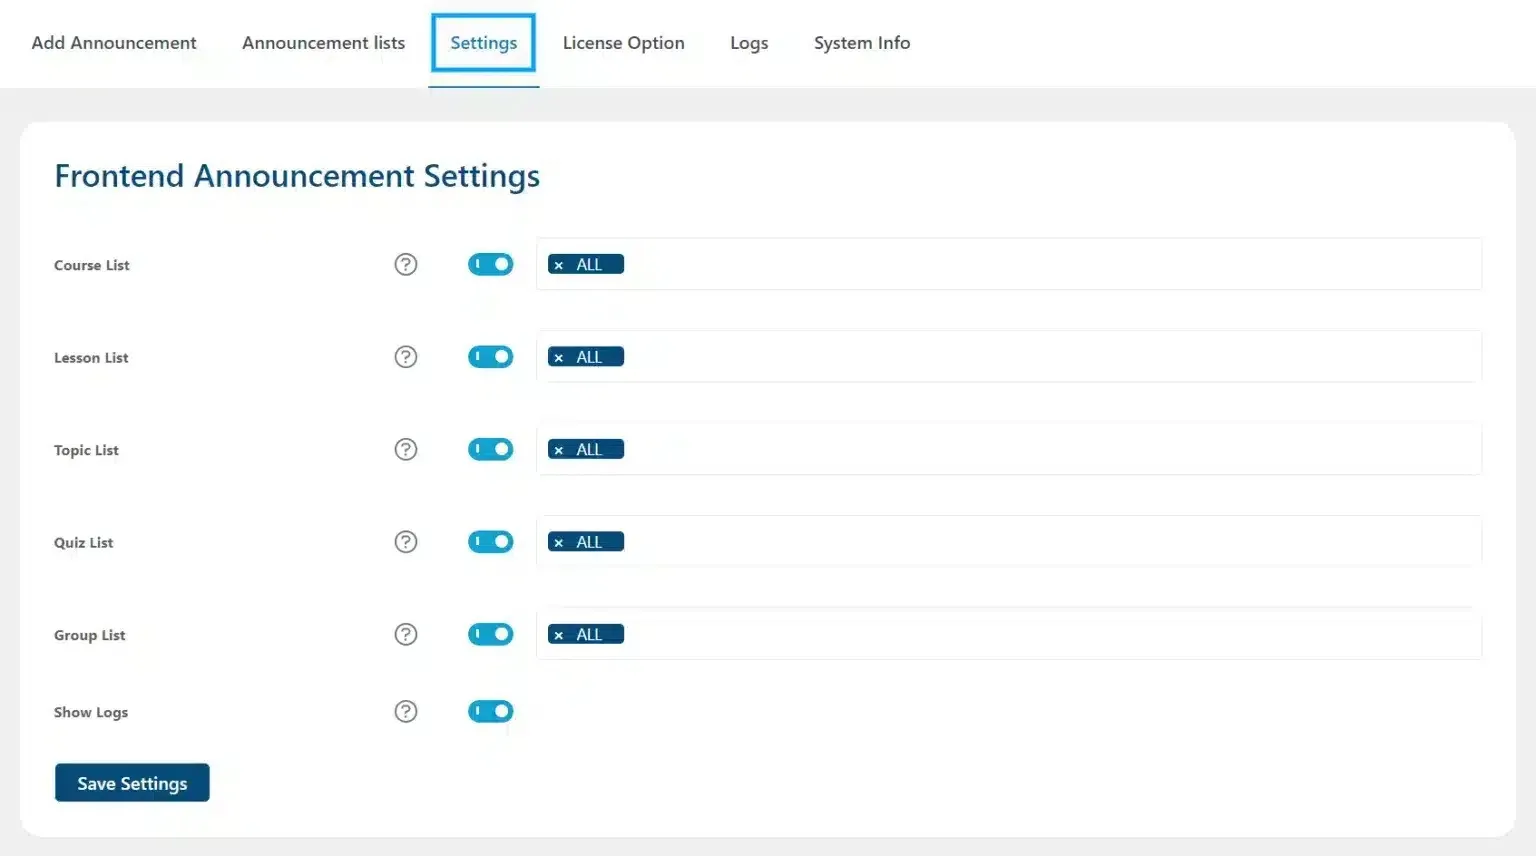Go to the Add Announcement section
The width and height of the screenshot is (1536, 856).
coord(113,43)
